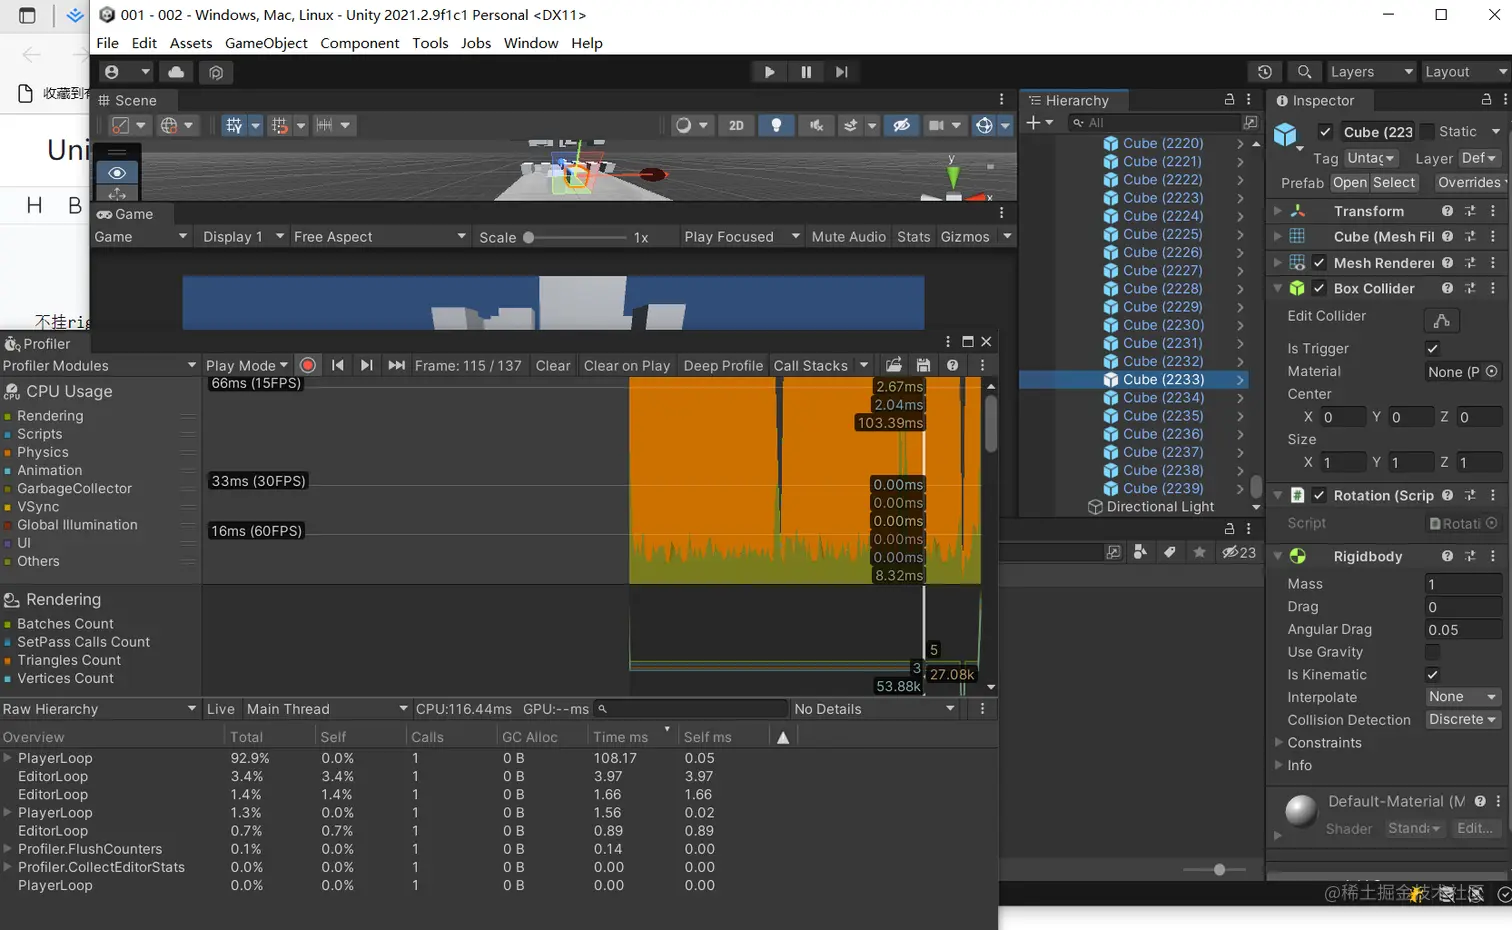Open the Collision Detection dropdown
Viewport: 1512px width, 930px height.
coord(1462,720)
